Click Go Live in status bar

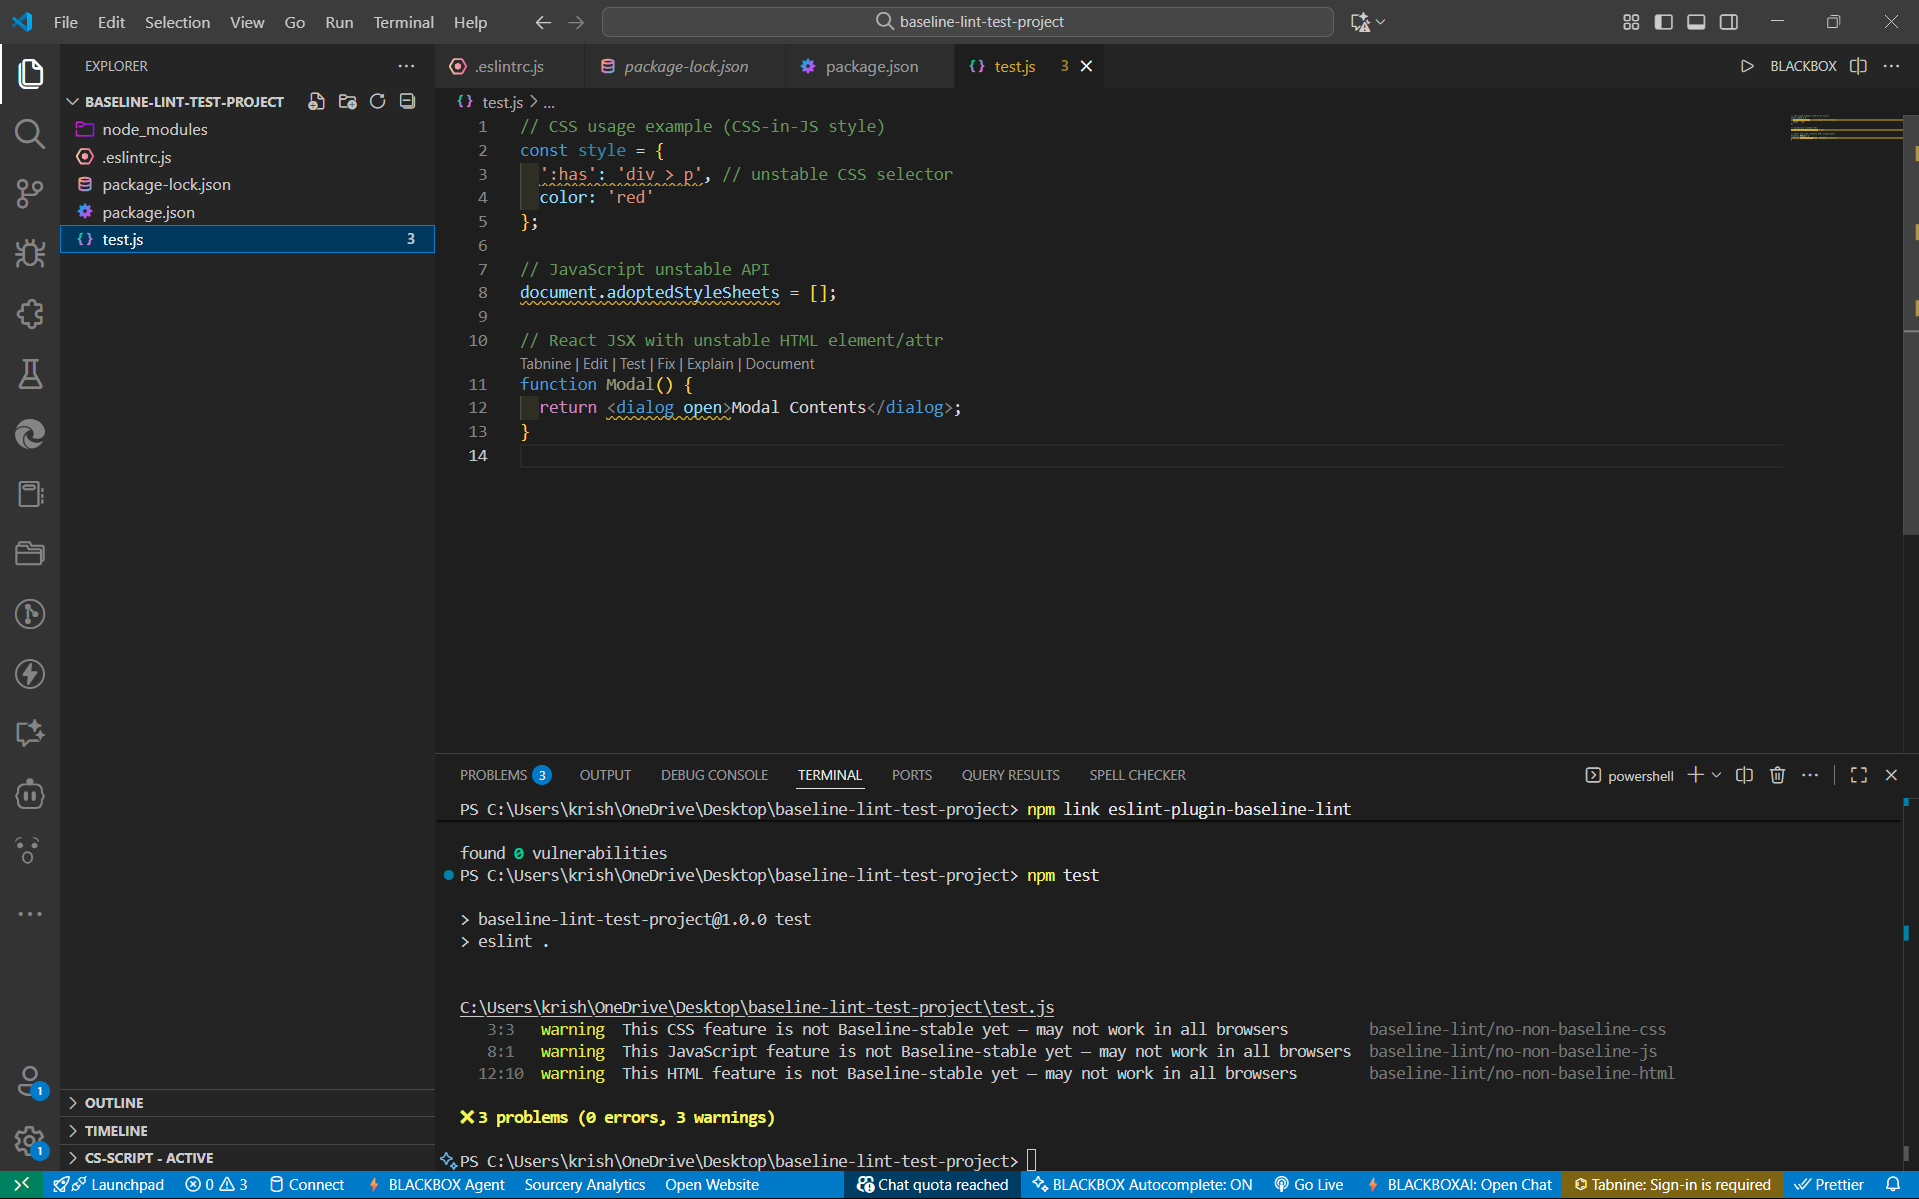click(1308, 1185)
